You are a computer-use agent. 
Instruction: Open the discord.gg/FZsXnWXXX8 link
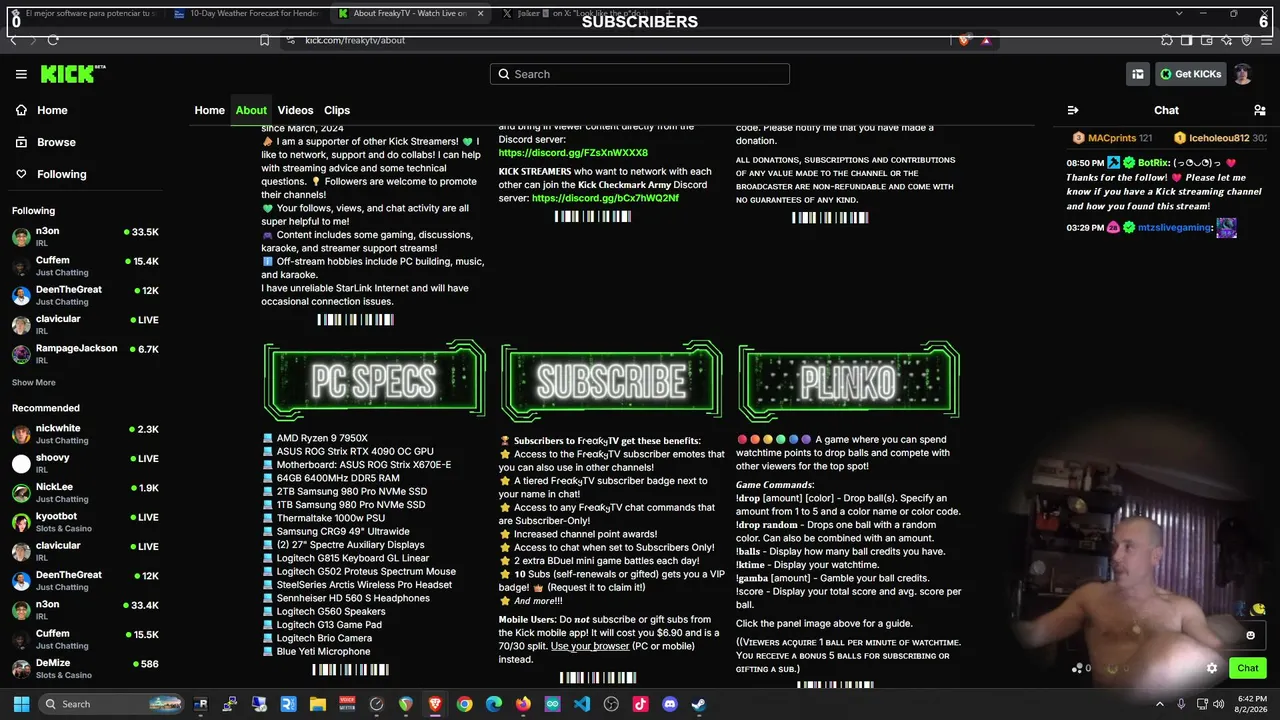pyautogui.click(x=573, y=153)
